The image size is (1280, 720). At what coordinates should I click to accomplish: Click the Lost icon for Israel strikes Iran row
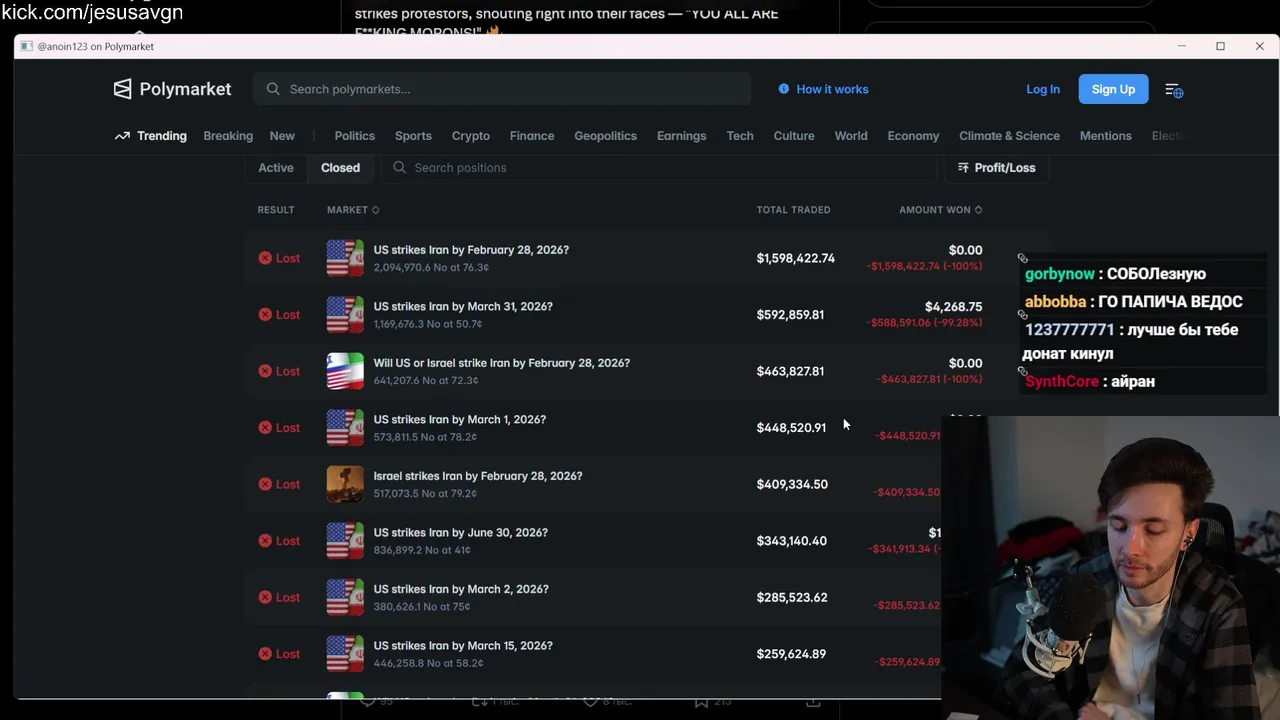(265, 484)
